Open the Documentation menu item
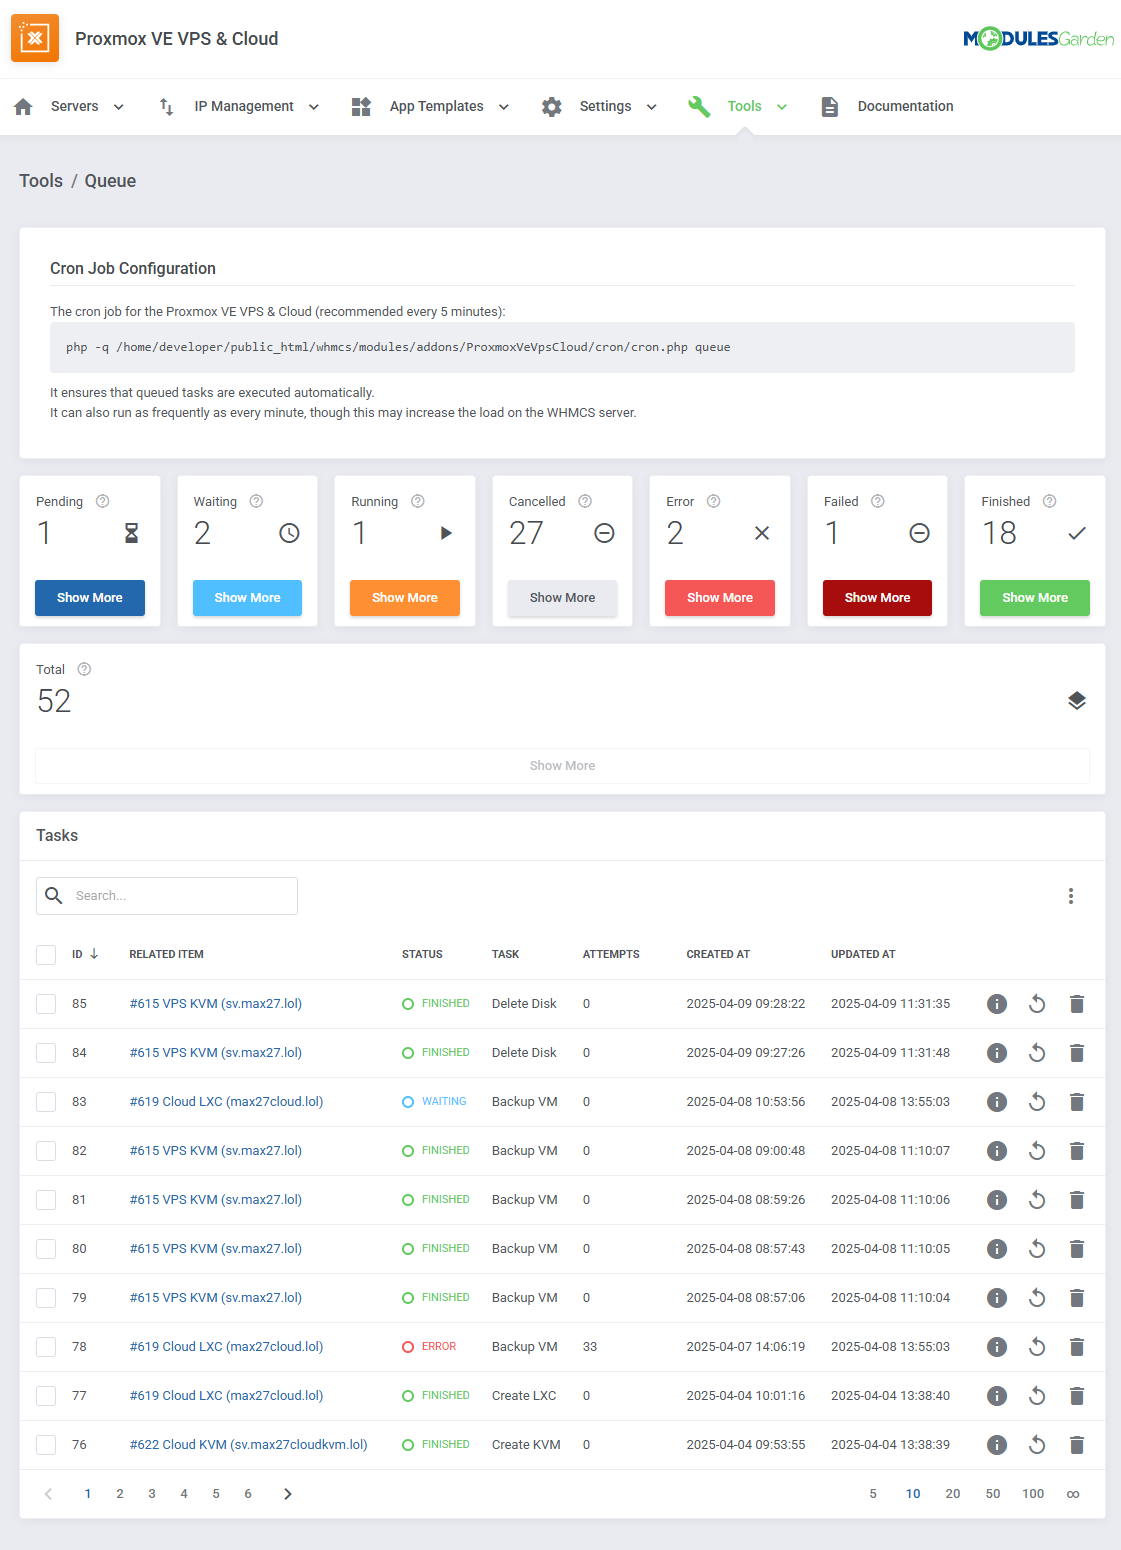This screenshot has height=1550, width=1121. pyautogui.click(x=906, y=106)
